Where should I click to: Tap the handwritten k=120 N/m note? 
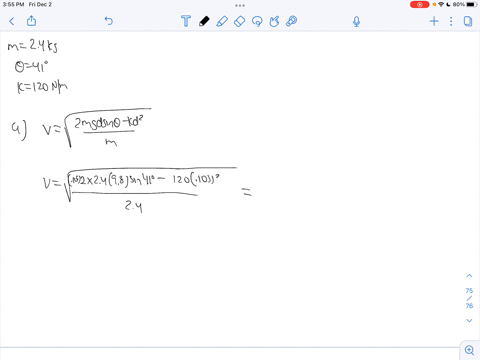coord(42,87)
